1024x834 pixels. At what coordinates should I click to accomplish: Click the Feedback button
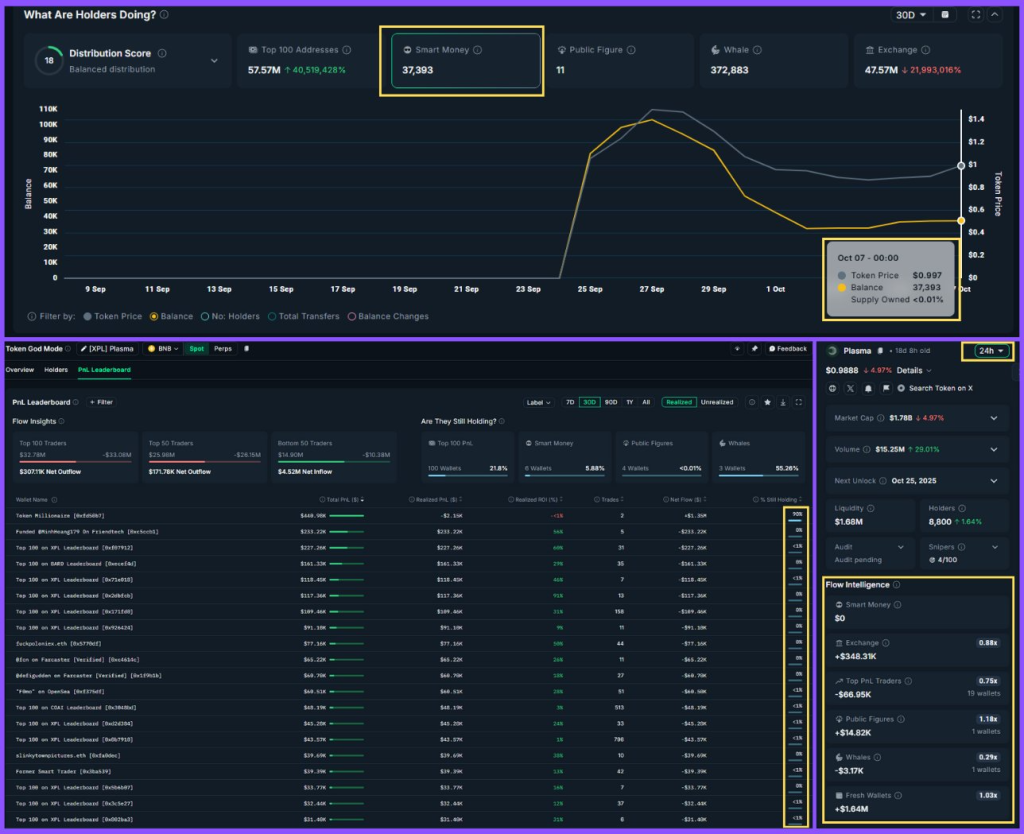pos(787,349)
